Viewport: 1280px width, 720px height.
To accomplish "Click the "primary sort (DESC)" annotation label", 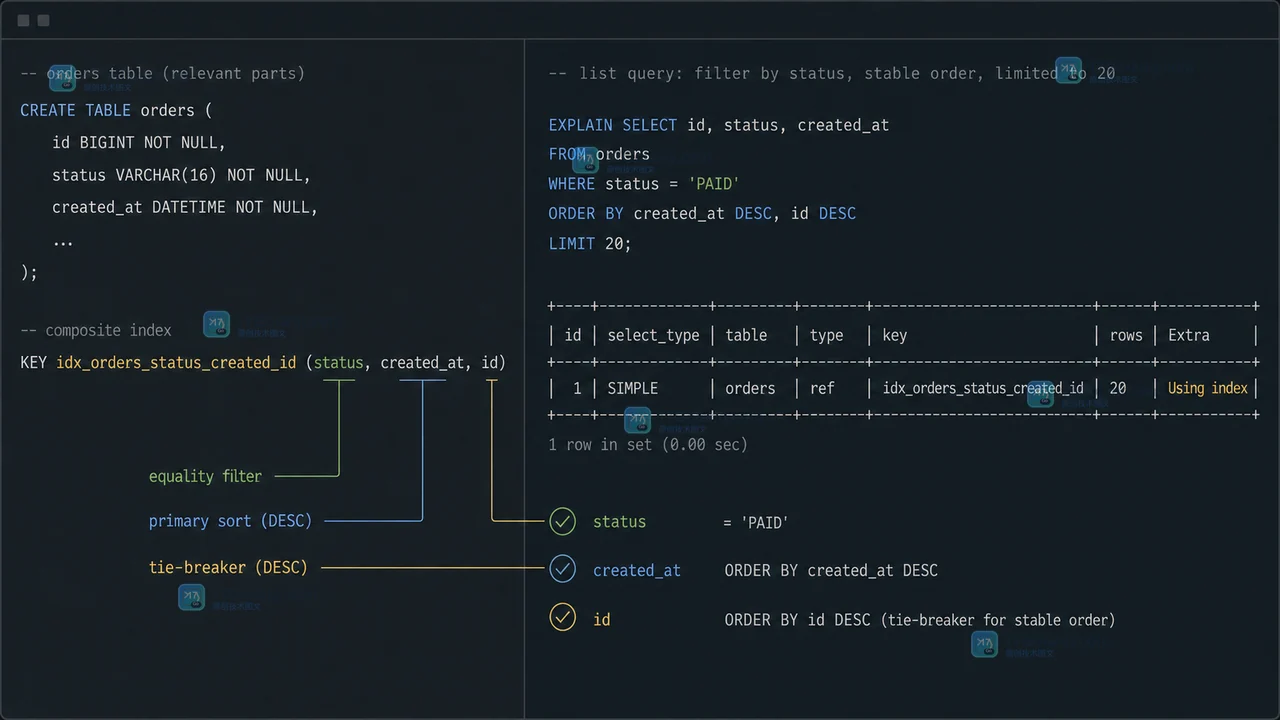I will (230, 521).
